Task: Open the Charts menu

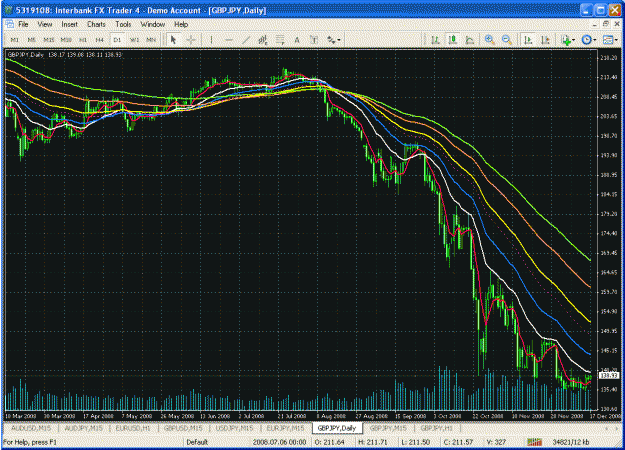Action: pos(96,24)
